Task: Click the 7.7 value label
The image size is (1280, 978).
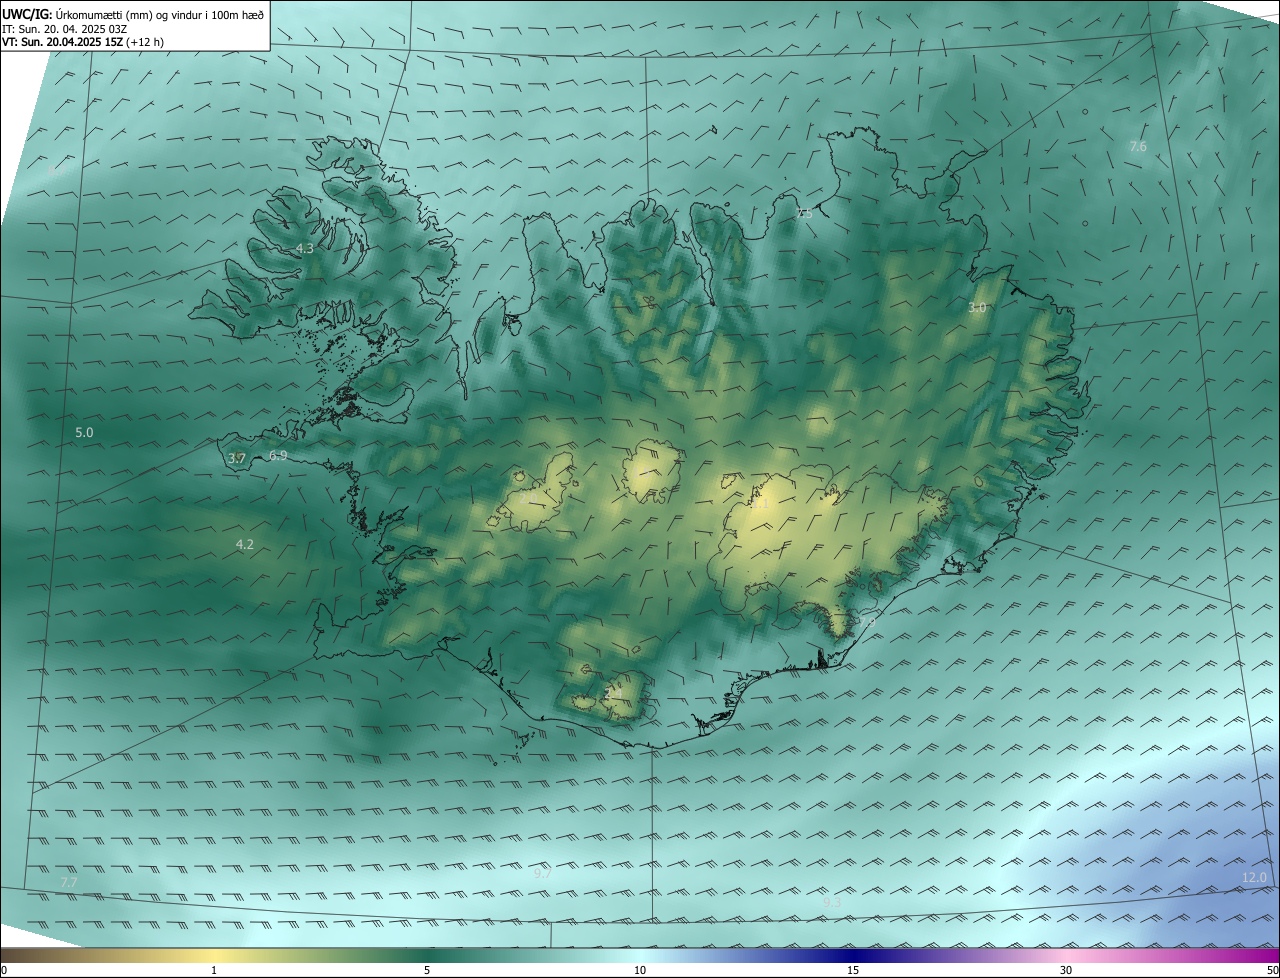Action: [x=69, y=882]
